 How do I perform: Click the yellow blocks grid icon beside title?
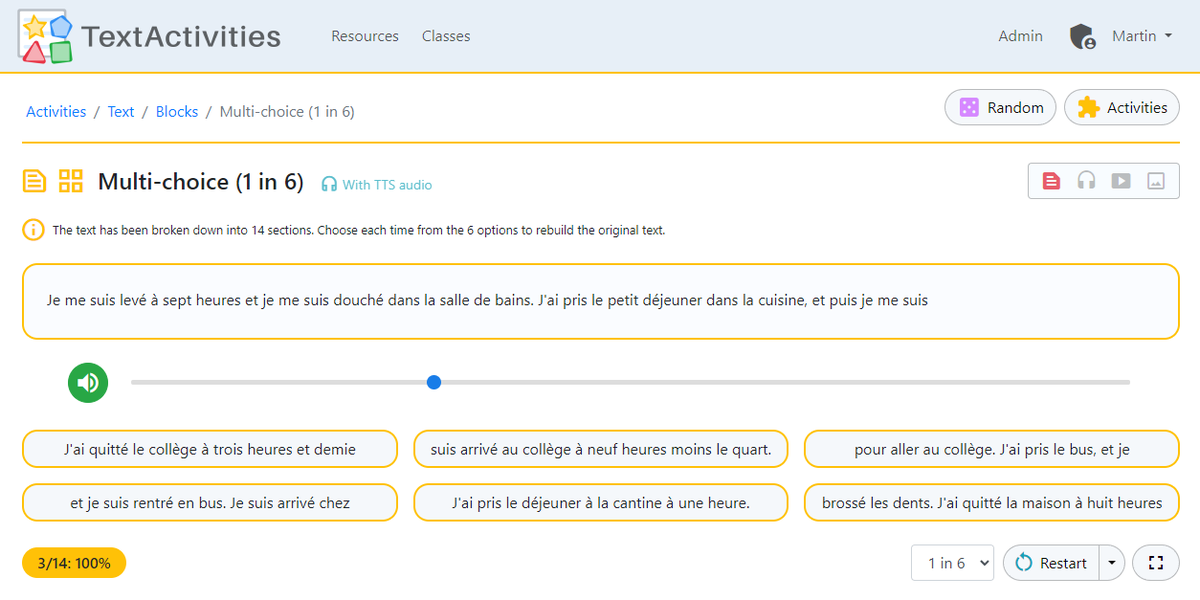70,181
